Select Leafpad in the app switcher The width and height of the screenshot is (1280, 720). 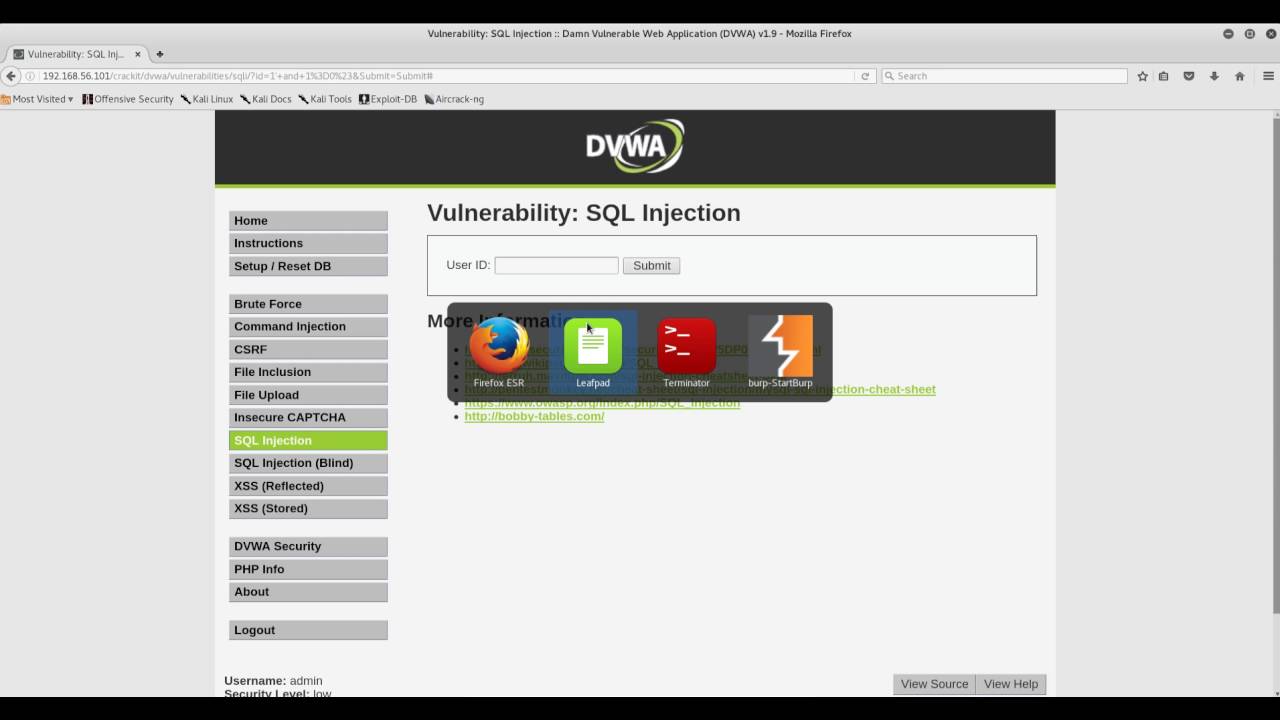coord(593,352)
